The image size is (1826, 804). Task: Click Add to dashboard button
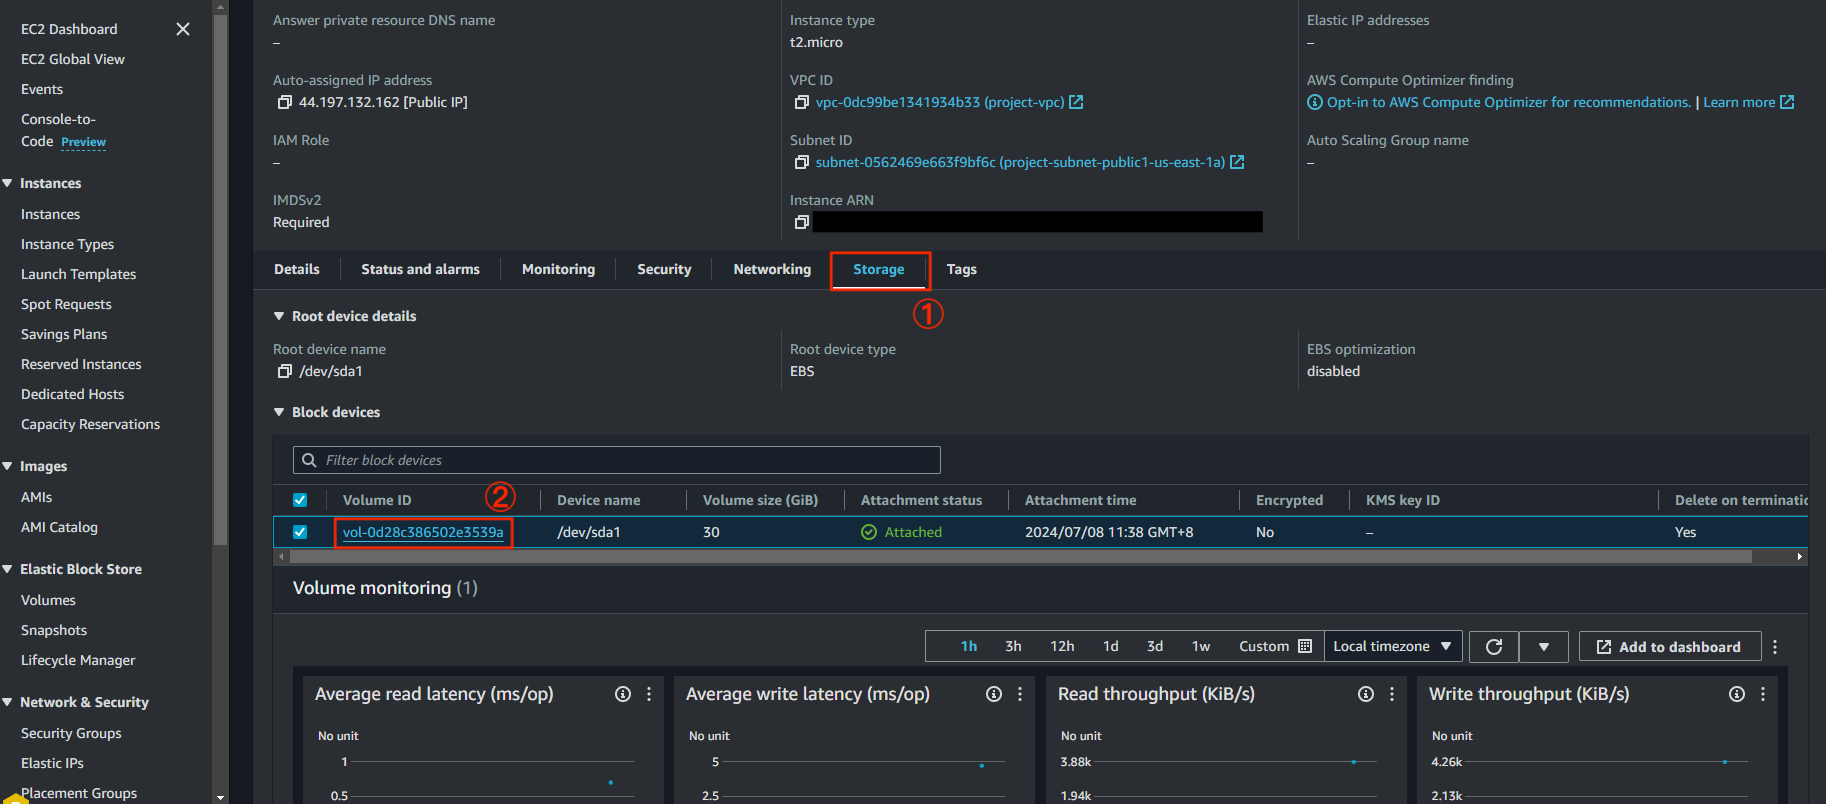coord(1669,647)
